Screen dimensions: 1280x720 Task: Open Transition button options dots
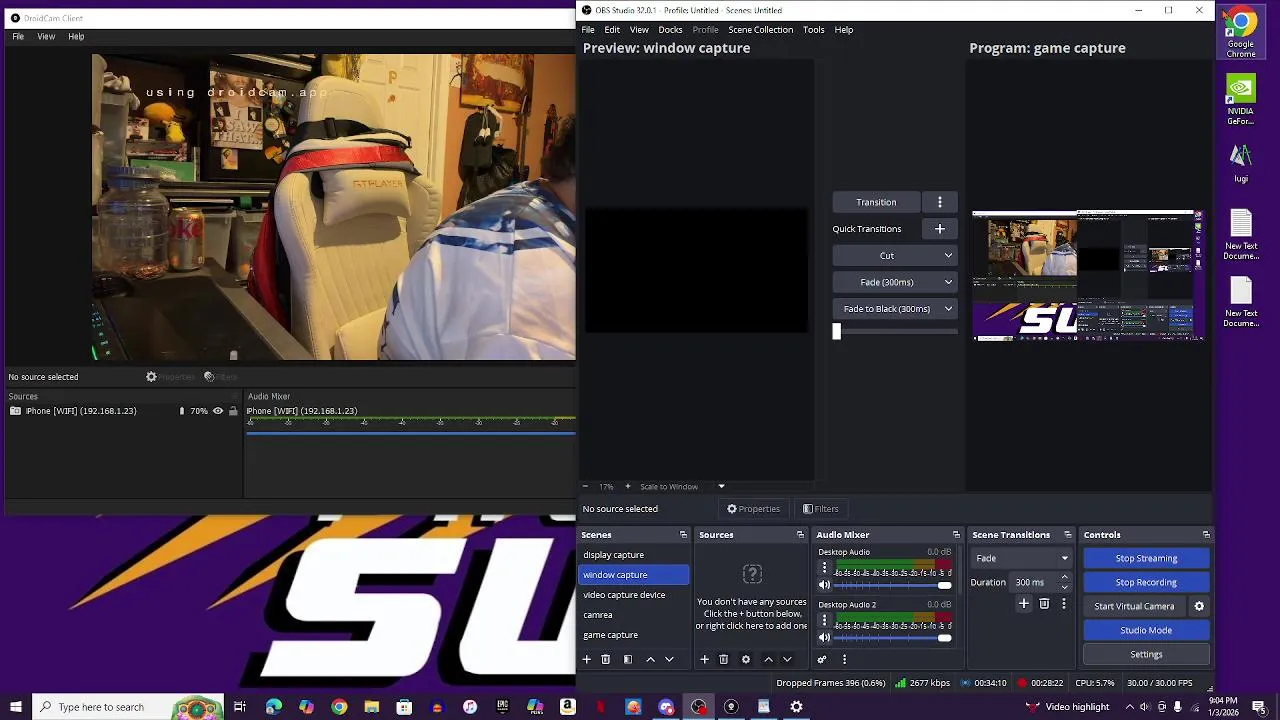[x=940, y=202]
